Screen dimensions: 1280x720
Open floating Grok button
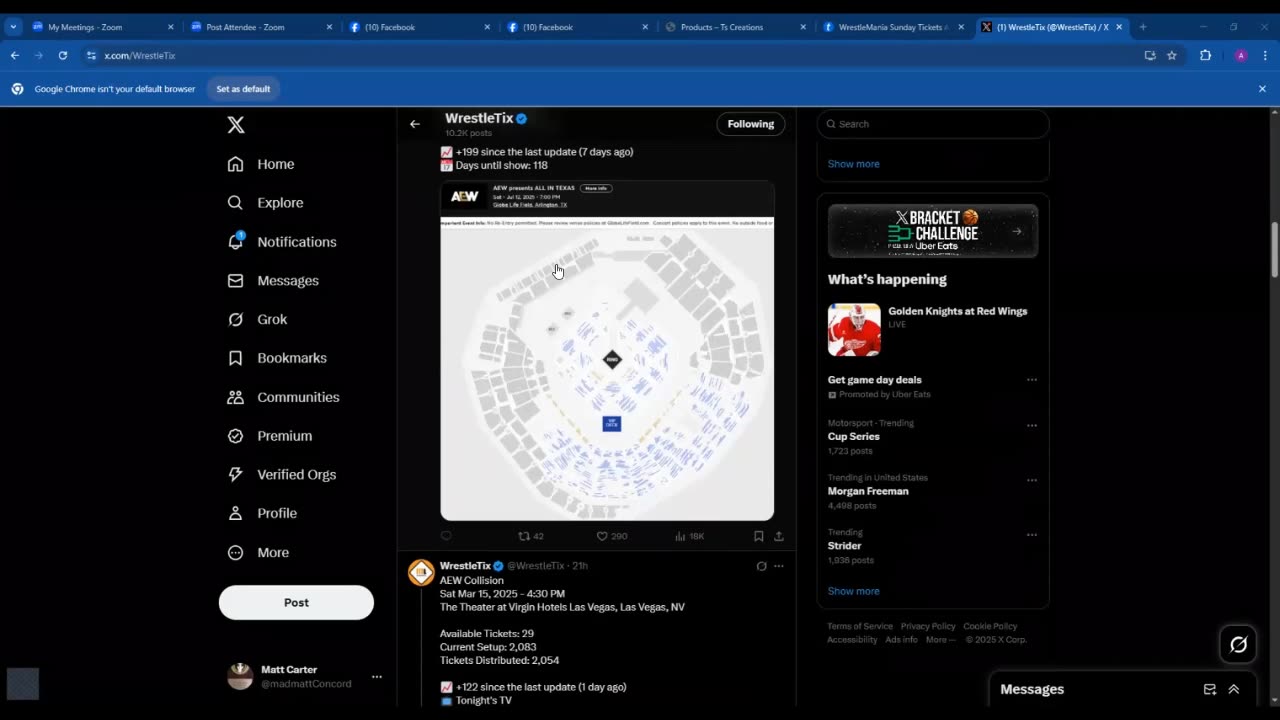pyautogui.click(x=1238, y=645)
